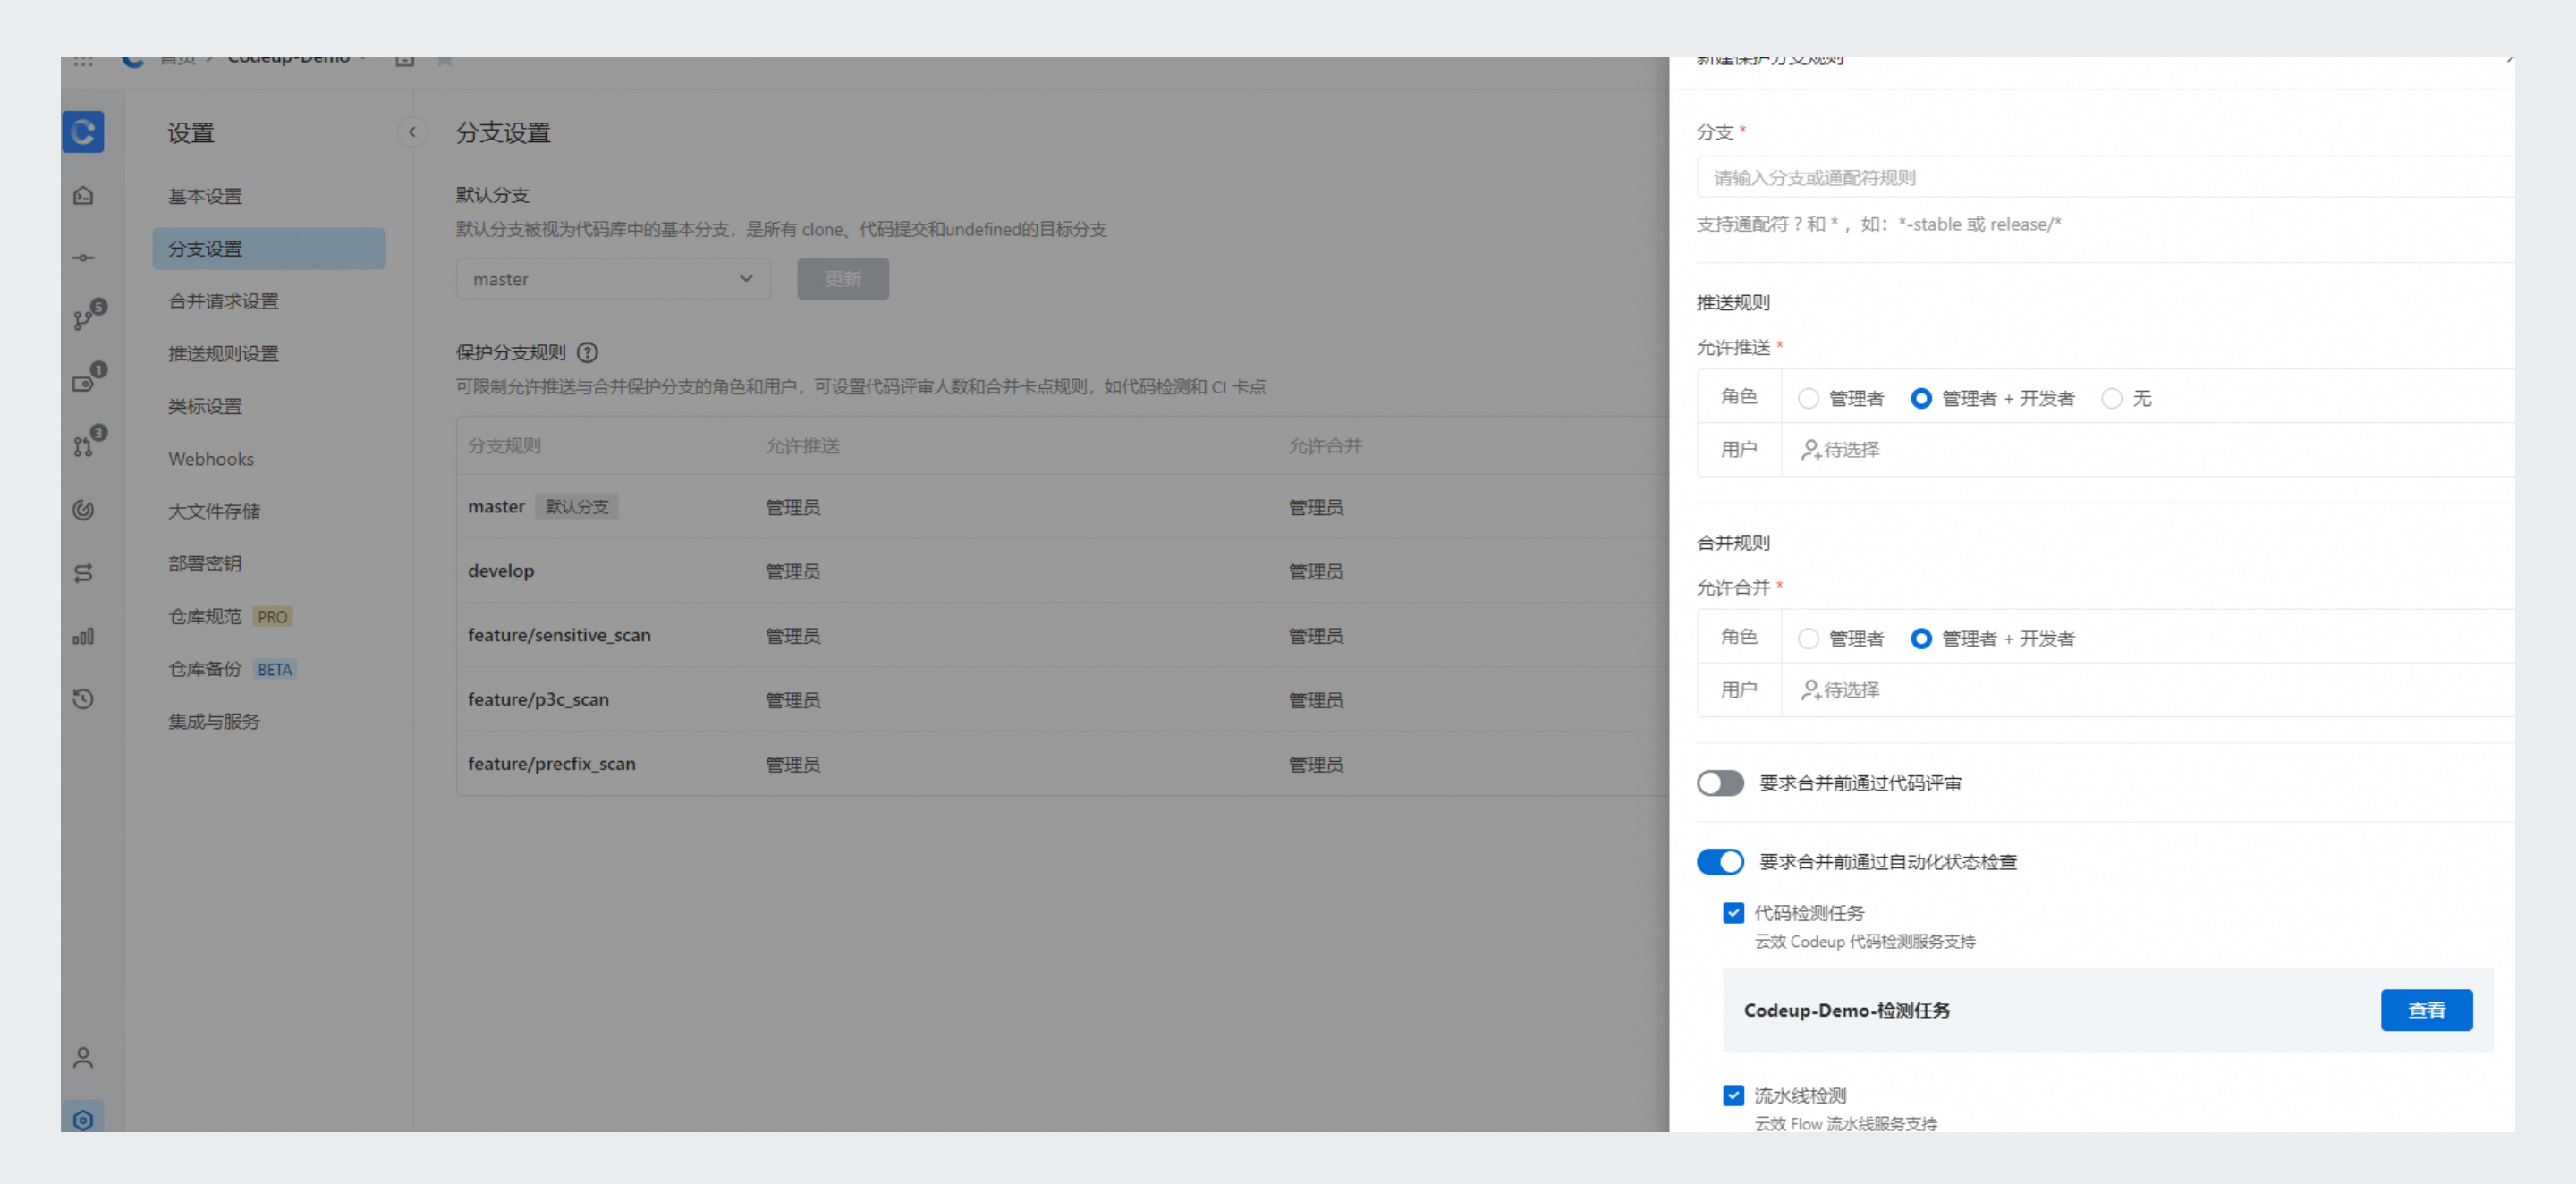Collapse the 设置 sidebar with the chevron
This screenshot has width=2576, height=1184.
click(x=412, y=132)
